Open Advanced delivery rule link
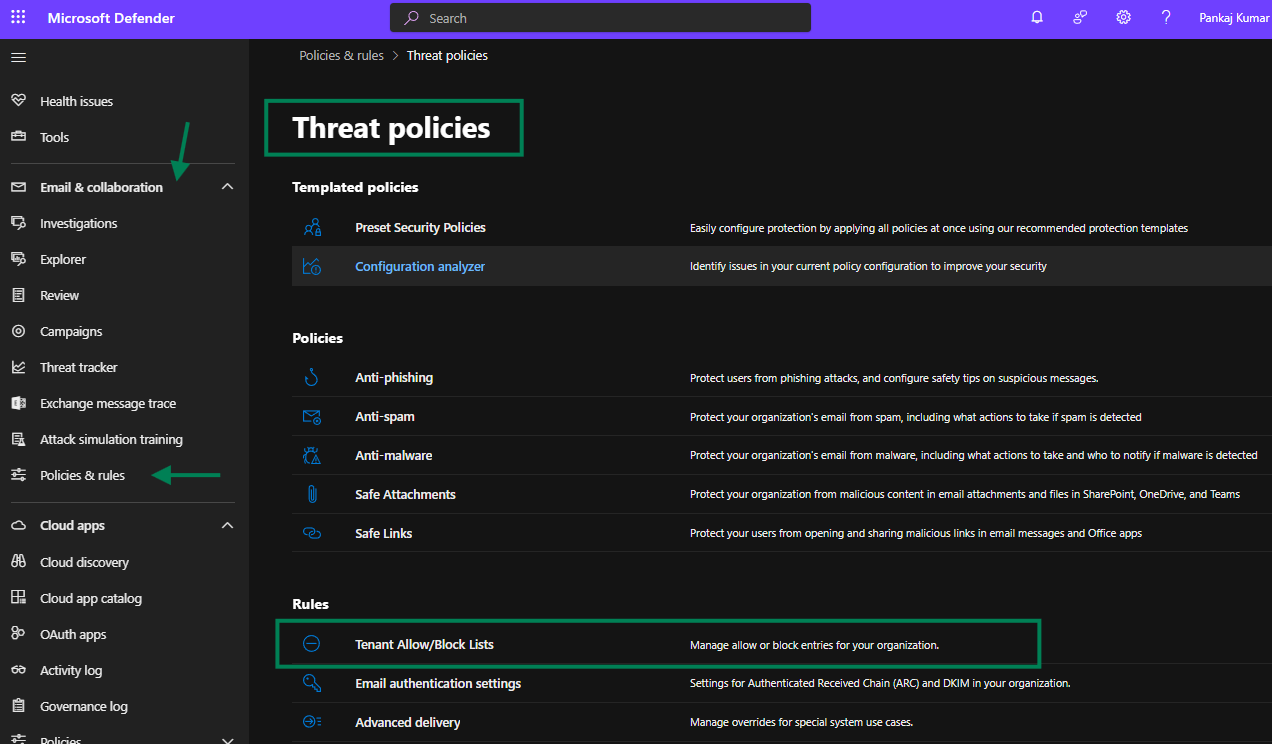This screenshot has width=1272, height=744. 408,722
